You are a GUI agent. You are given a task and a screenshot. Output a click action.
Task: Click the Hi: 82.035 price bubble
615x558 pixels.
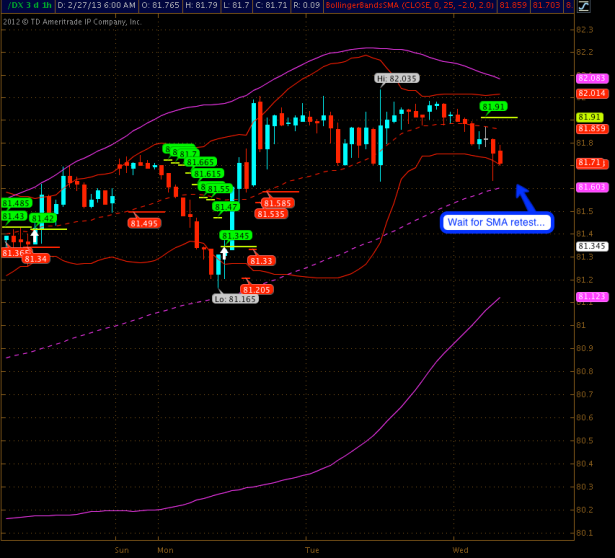point(397,78)
